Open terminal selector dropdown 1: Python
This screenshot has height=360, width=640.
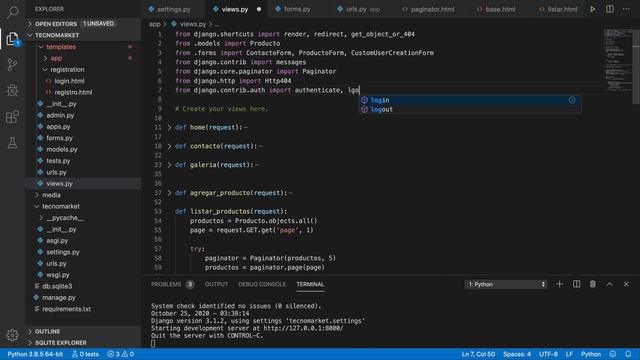[x=506, y=284]
